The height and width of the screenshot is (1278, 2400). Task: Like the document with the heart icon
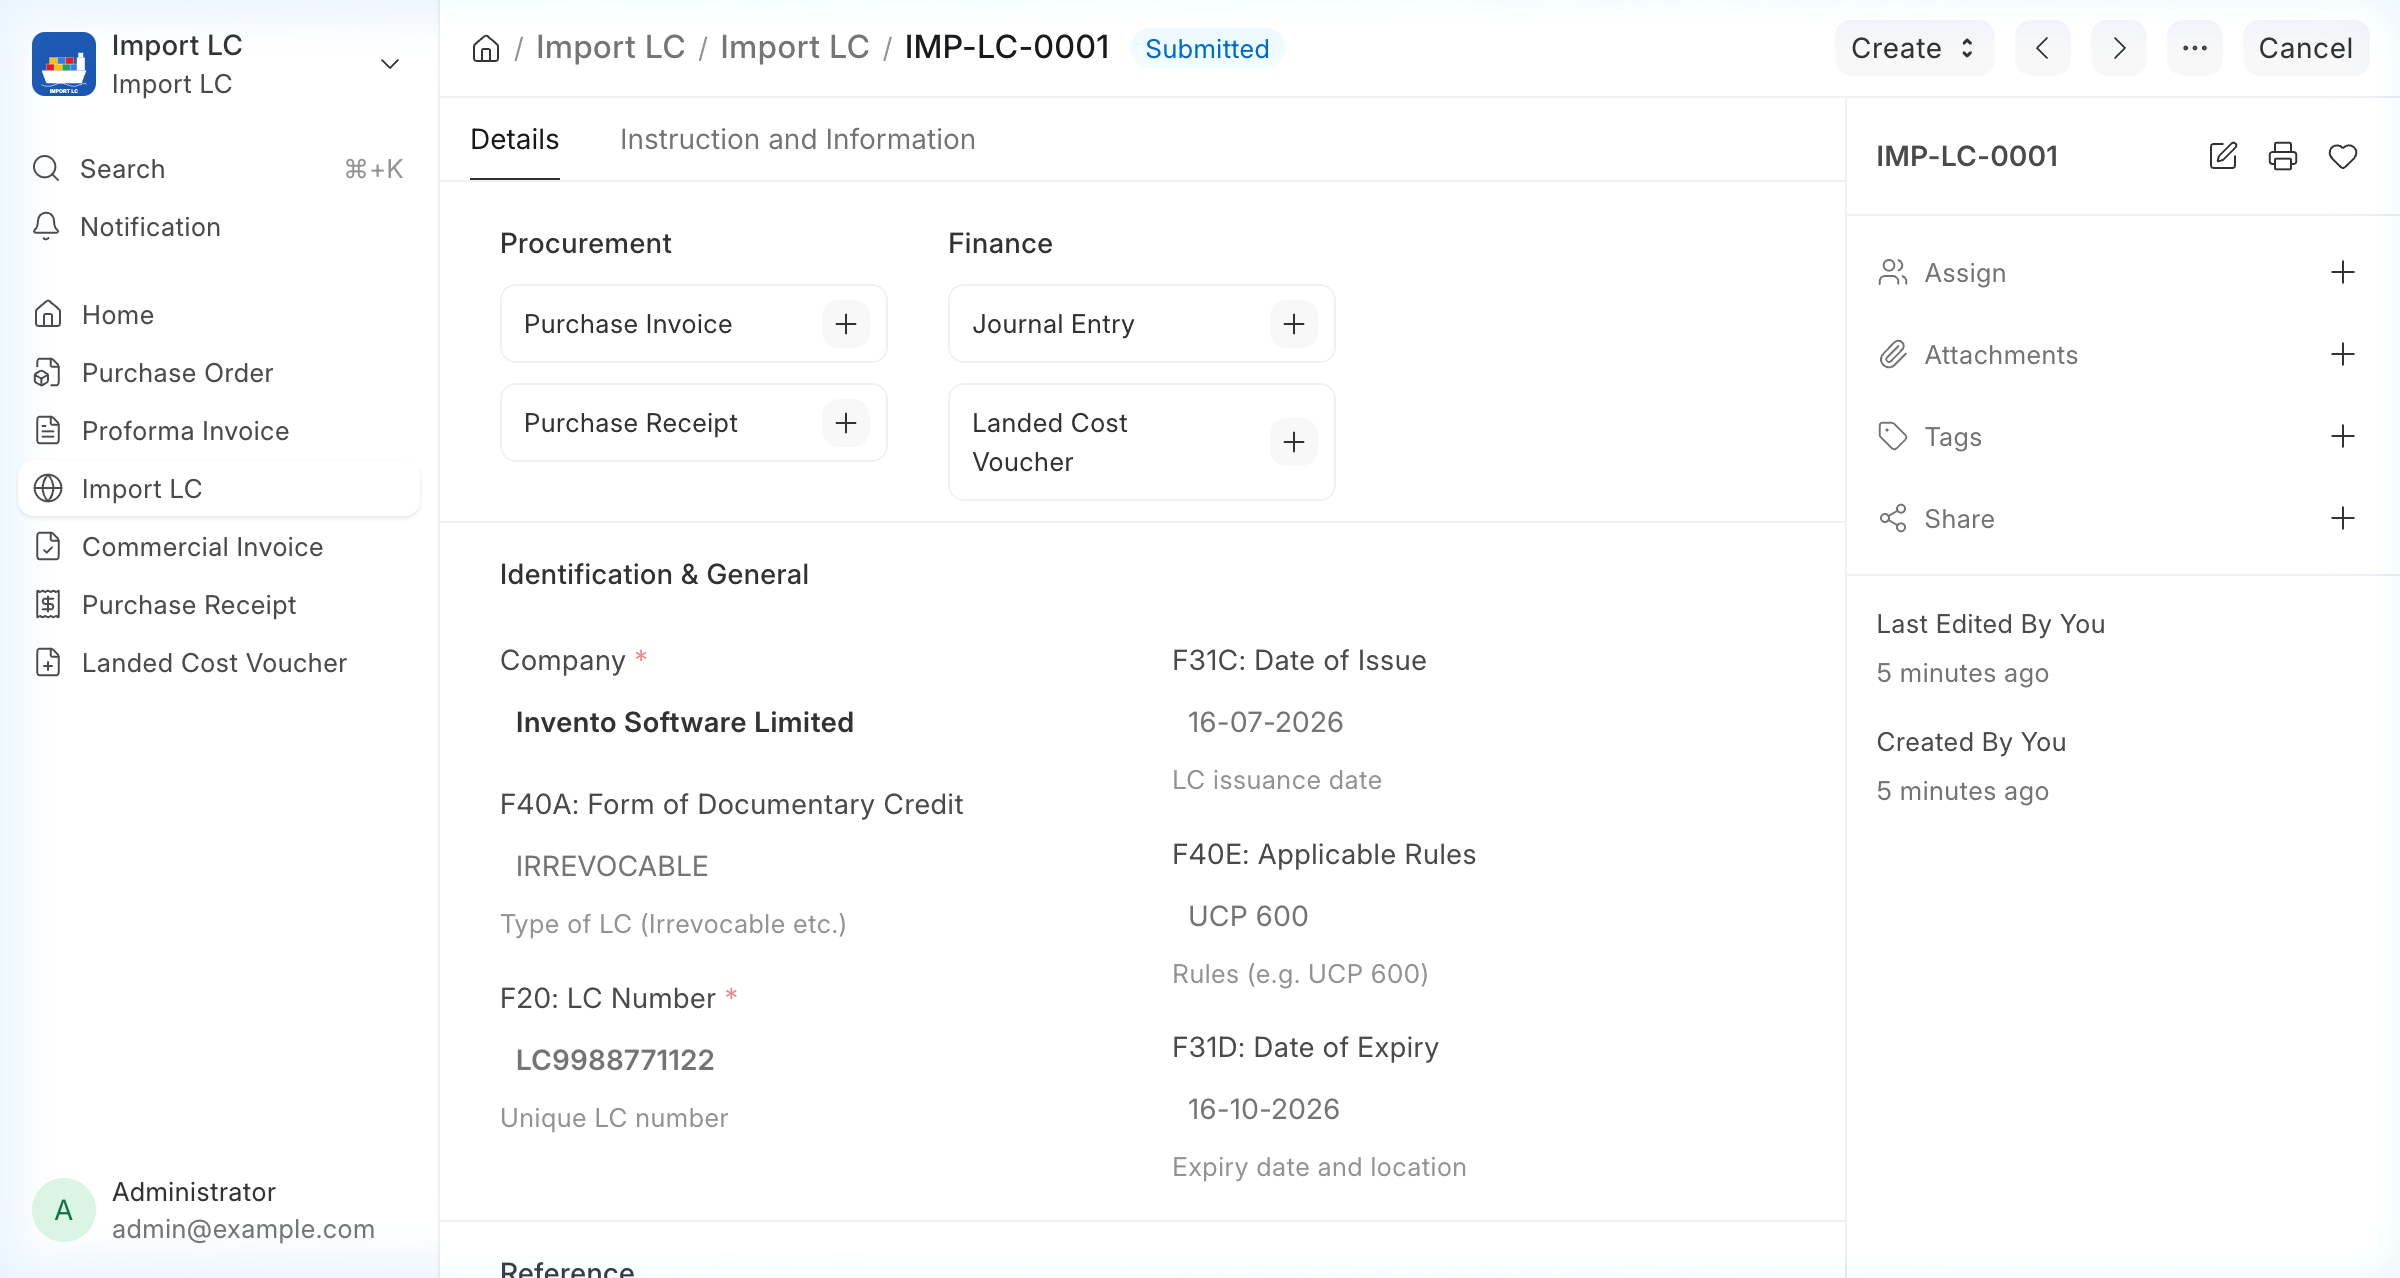[2343, 156]
